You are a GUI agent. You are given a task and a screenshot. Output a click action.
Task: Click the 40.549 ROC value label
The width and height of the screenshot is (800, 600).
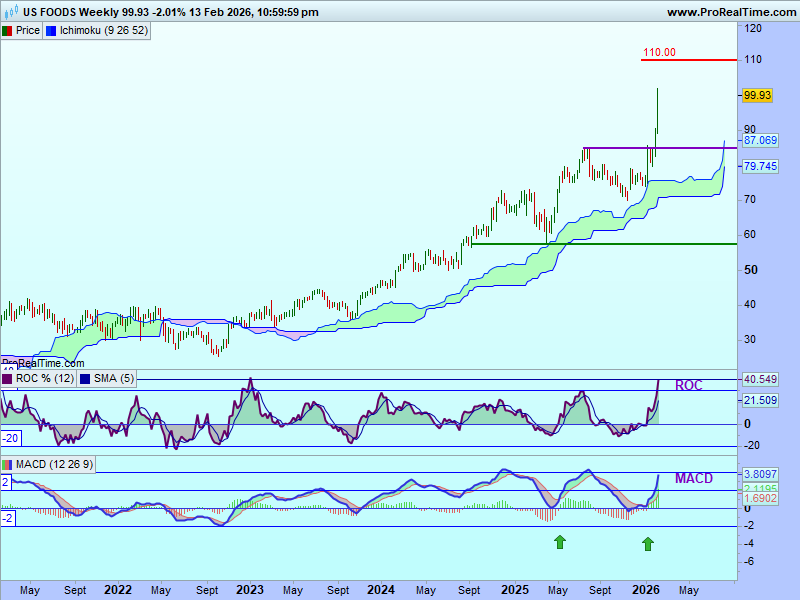[760, 380]
